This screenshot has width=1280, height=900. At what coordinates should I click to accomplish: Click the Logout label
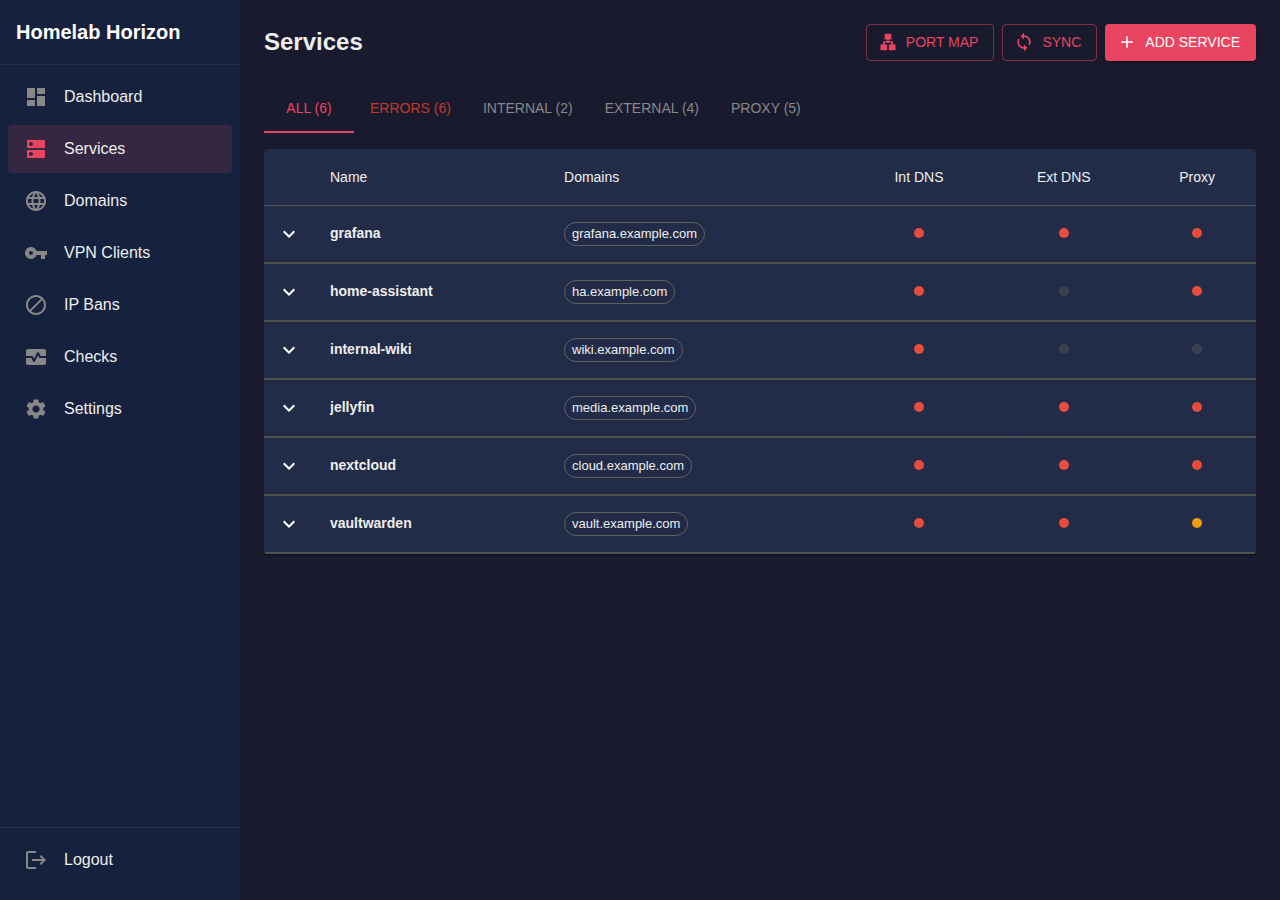[89, 860]
